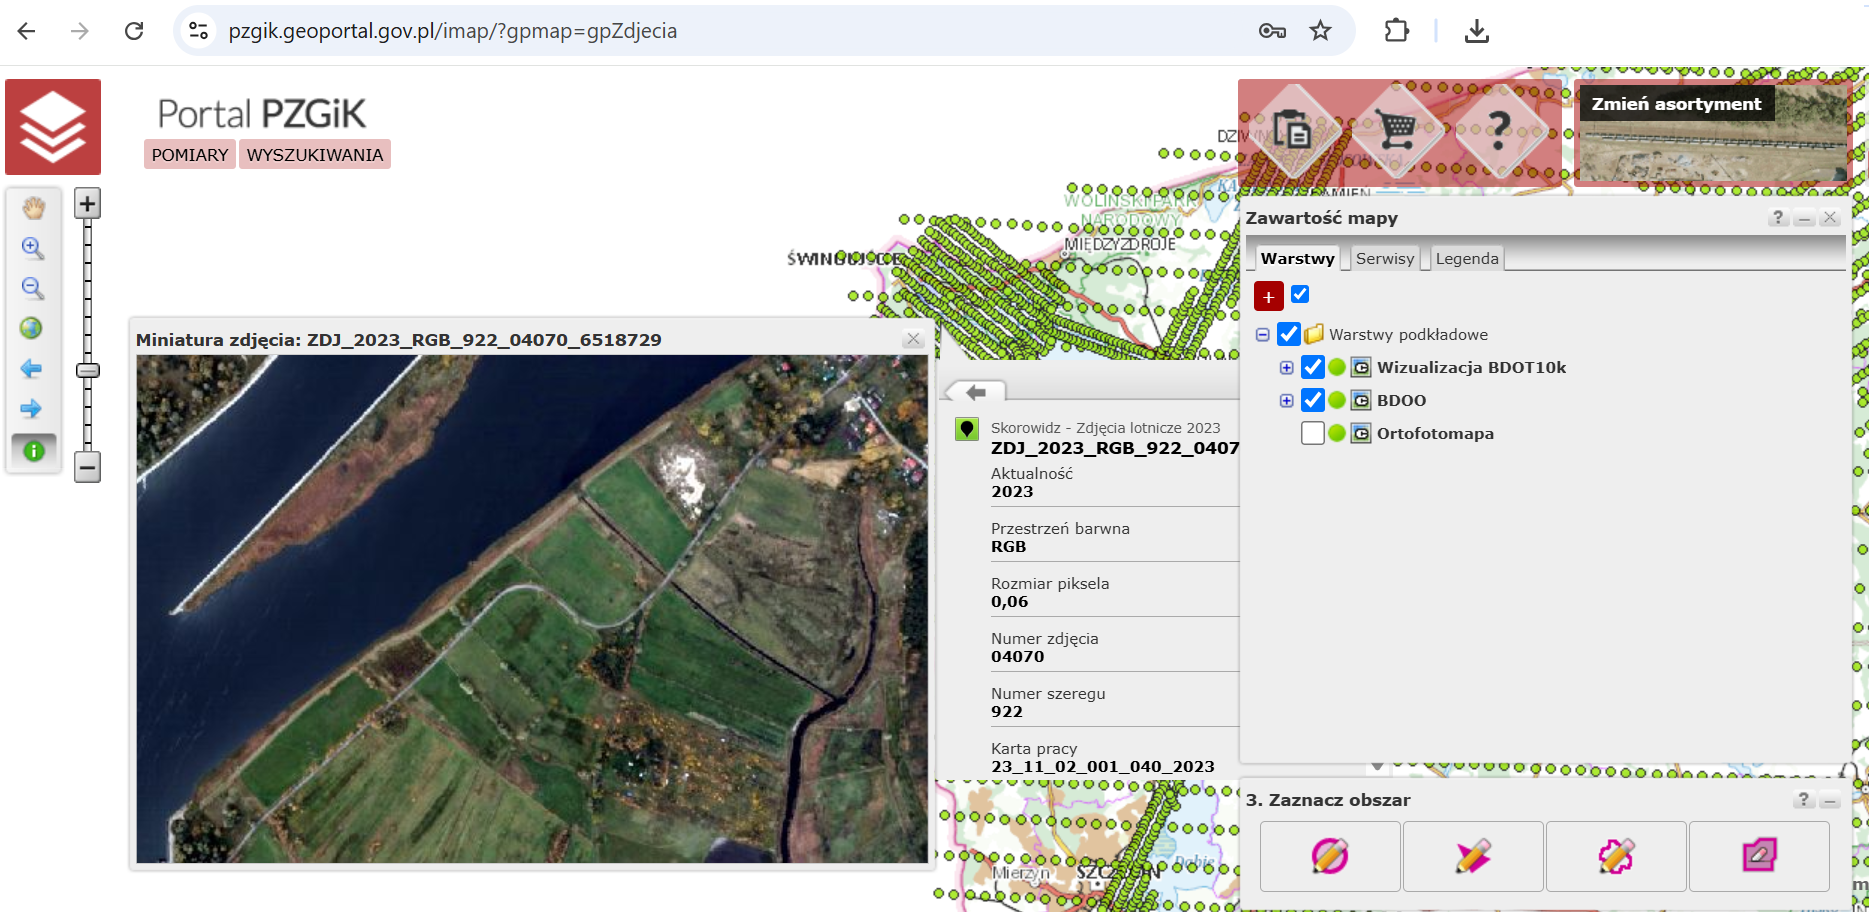Open the shopping cart icon

coord(1396,129)
